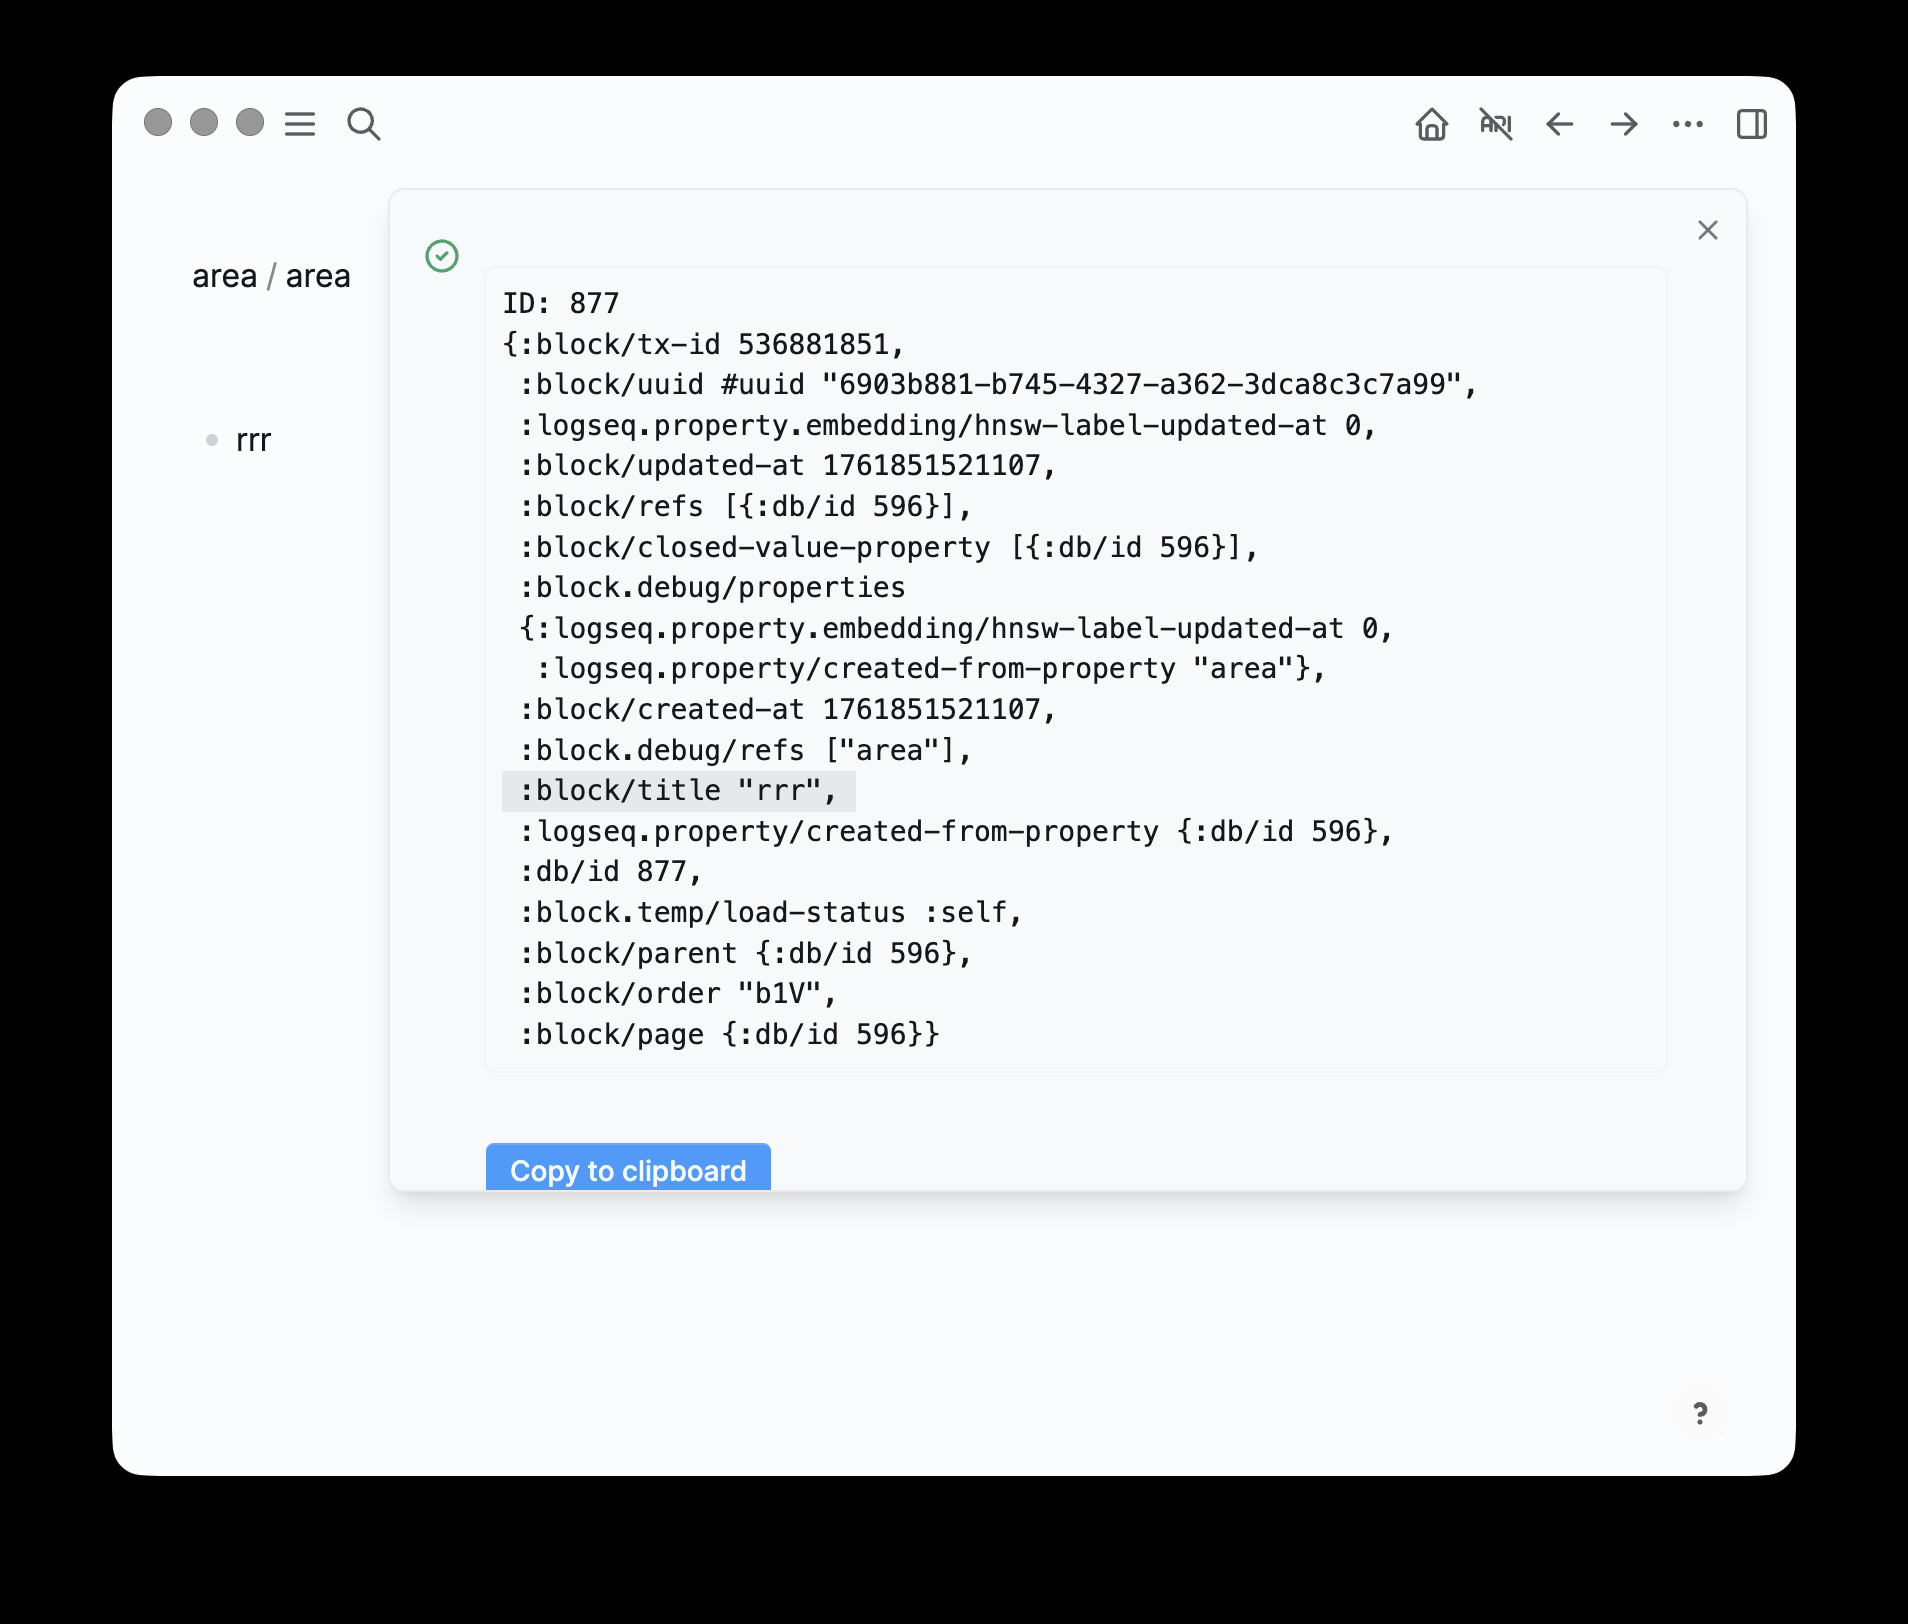1908x1624 pixels.
Task: Click the ID: 877 line in code
Action: coord(560,303)
